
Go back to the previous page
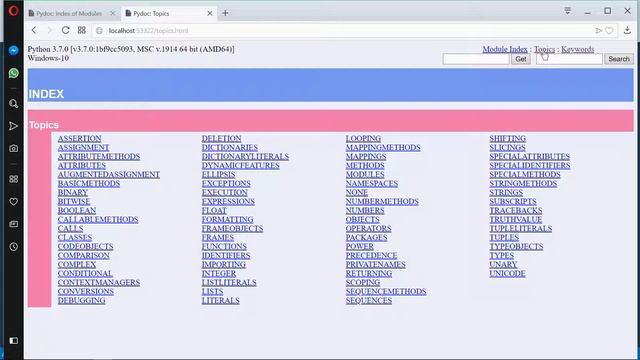[34, 30]
